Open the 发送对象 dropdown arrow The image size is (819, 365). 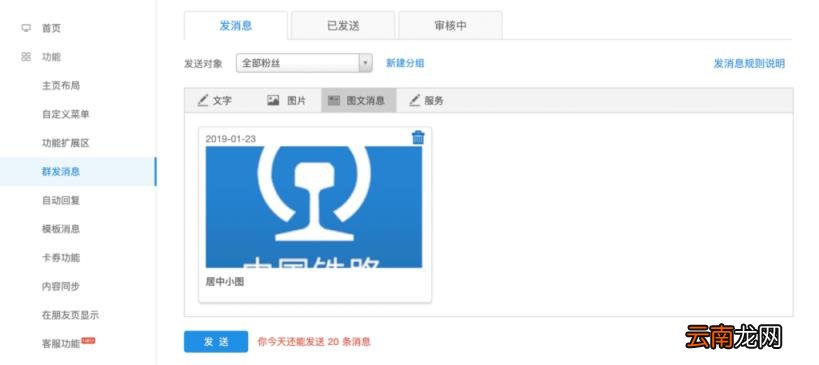[x=365, y=63]
